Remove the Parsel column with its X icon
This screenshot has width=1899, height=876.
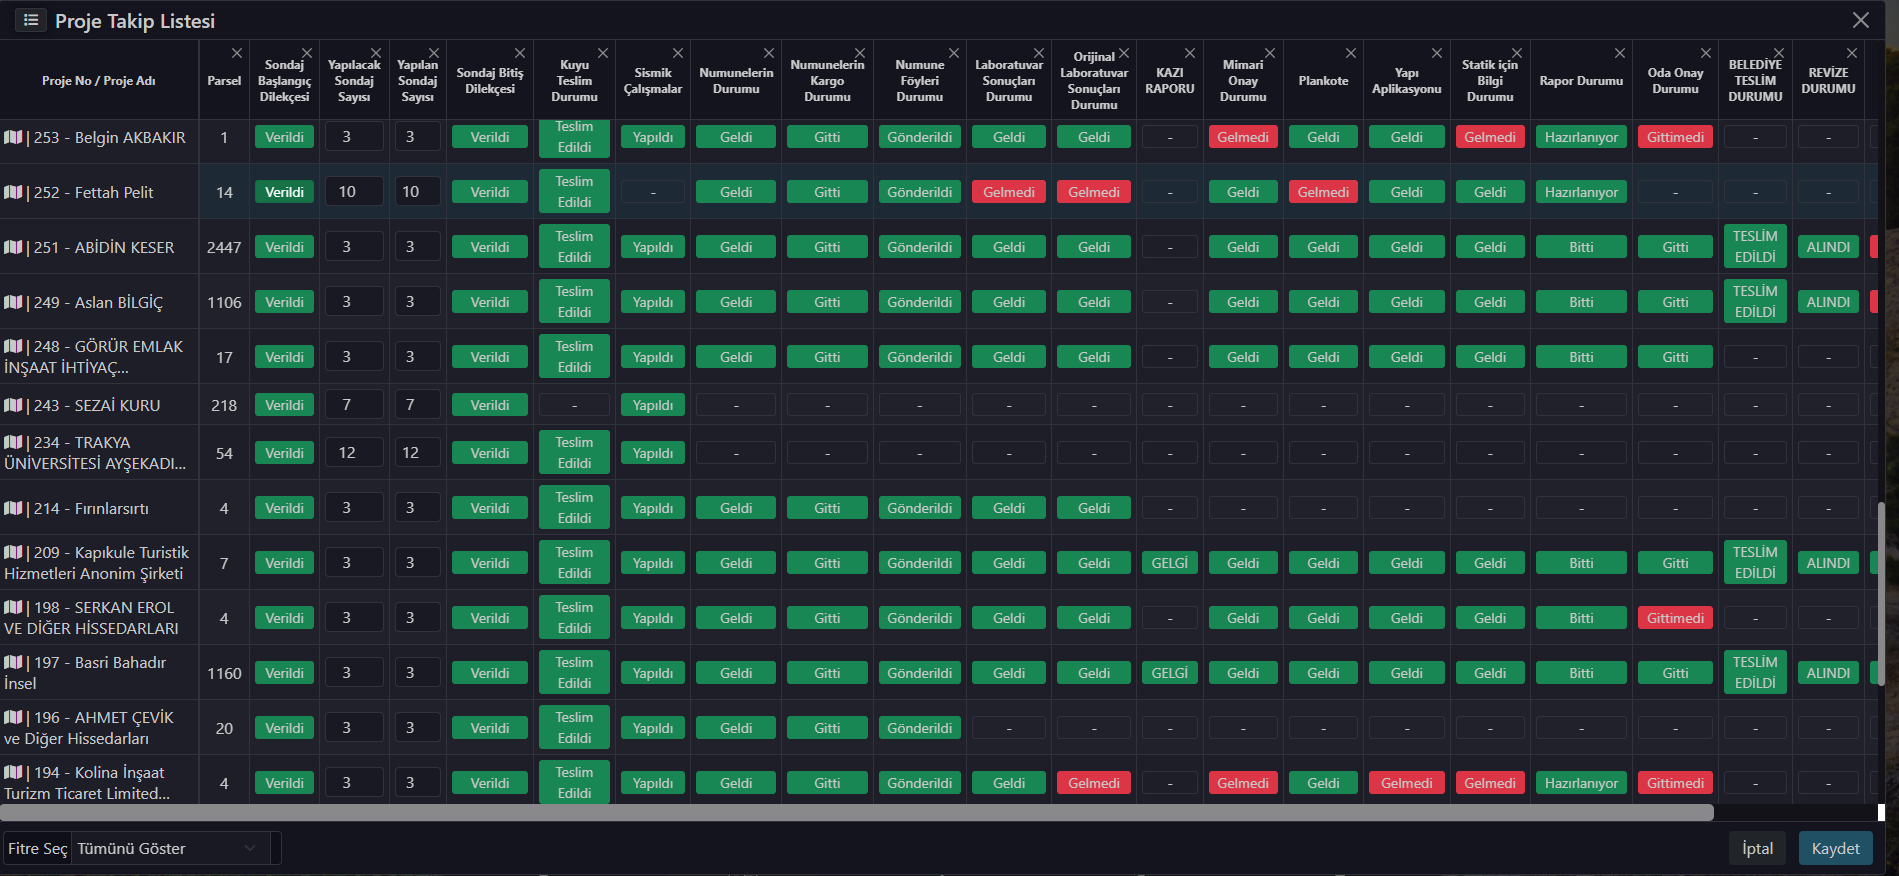tap(237, 53)
